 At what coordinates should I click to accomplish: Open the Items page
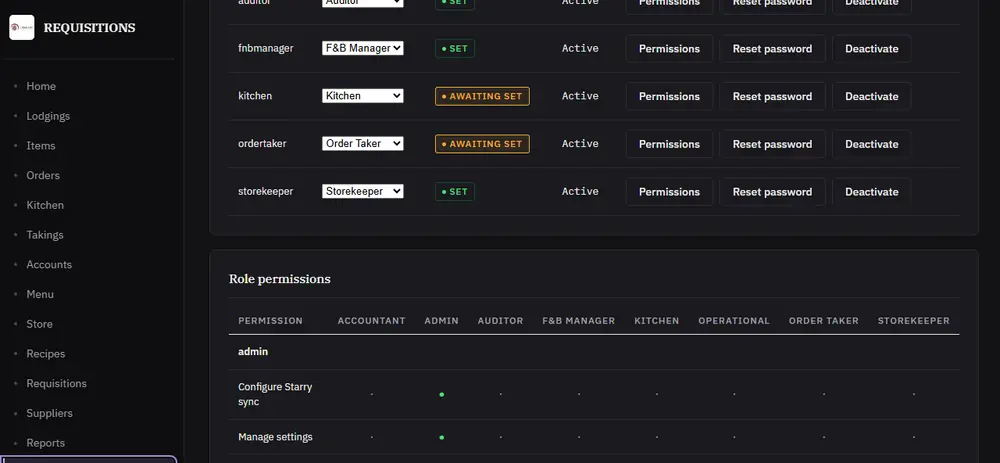point(41,145)
